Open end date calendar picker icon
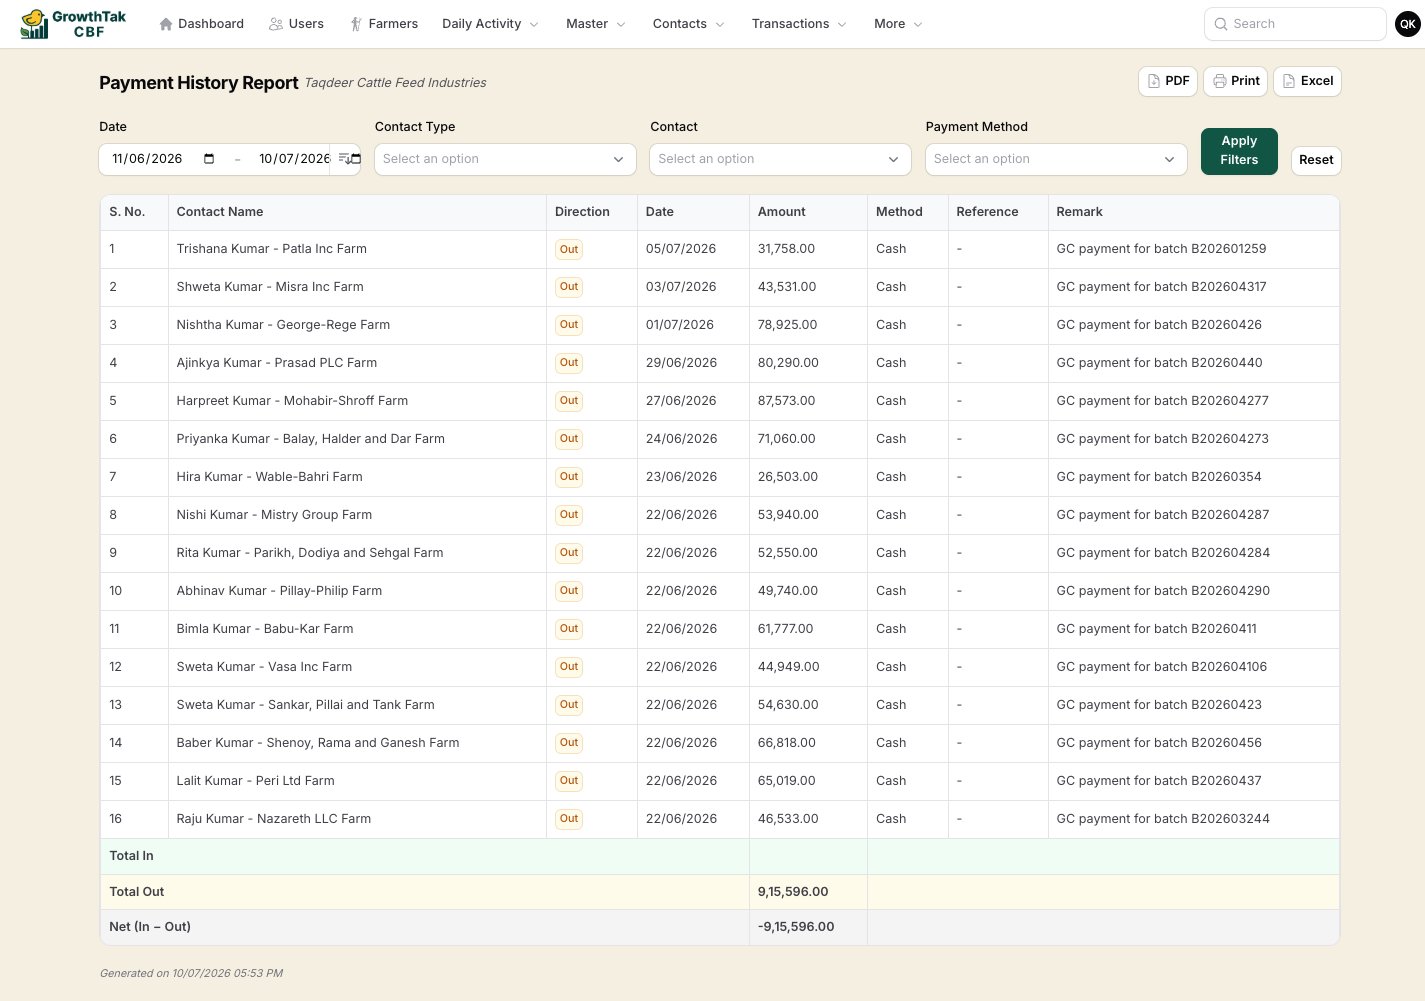The image size is (1425, 1001). [x=355, y=159]
